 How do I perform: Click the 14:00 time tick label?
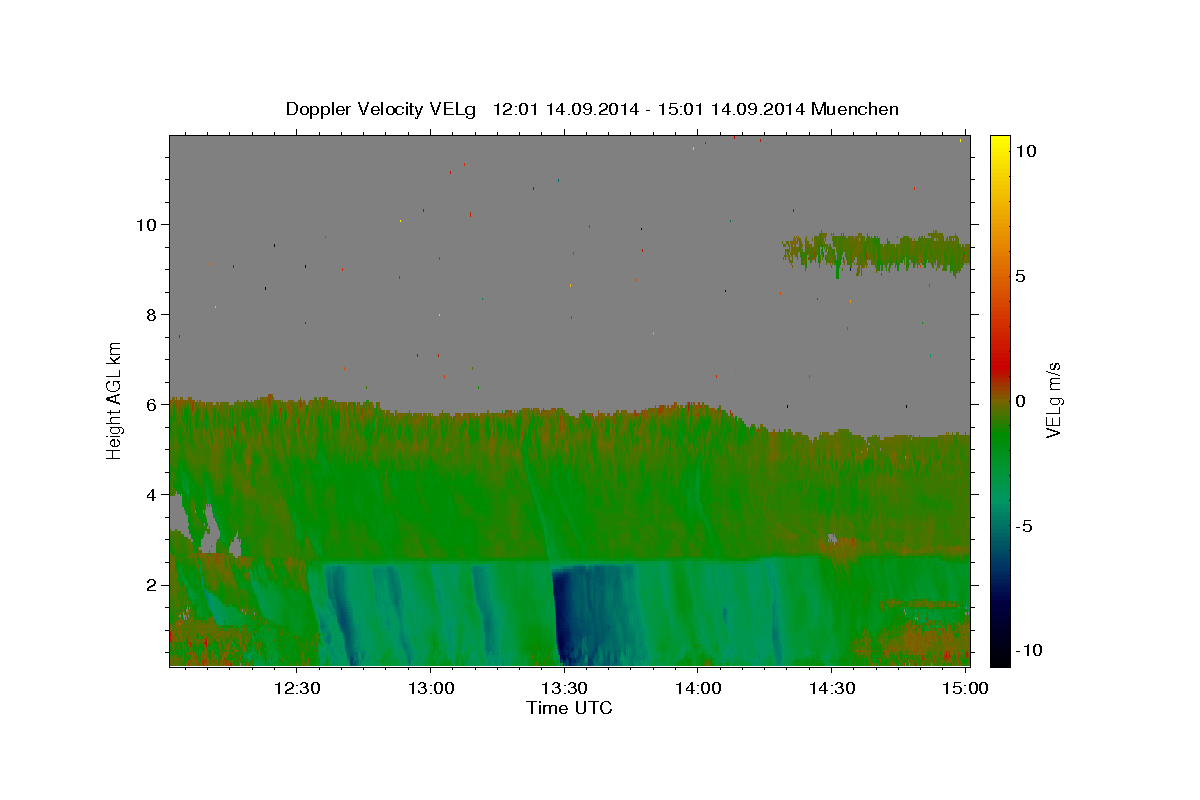(698, 688)
